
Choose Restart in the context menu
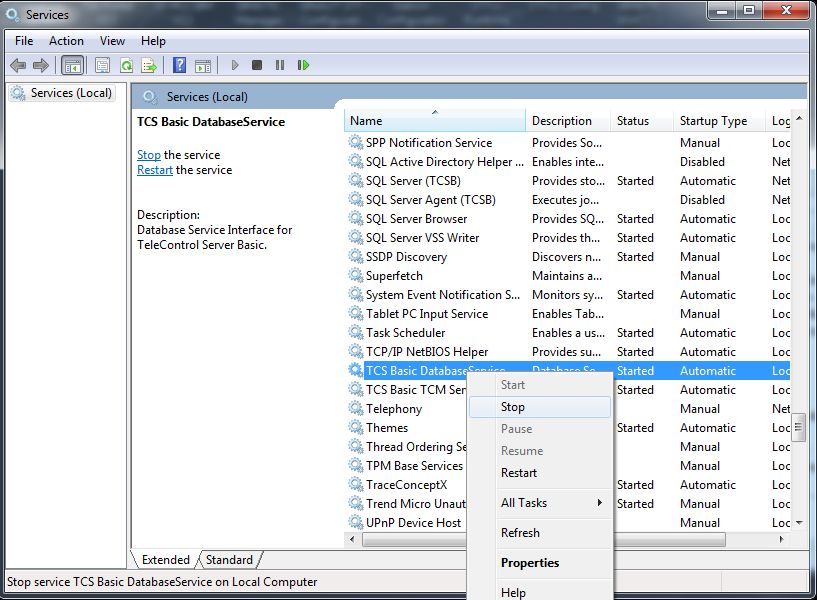(x=540, y=472)
